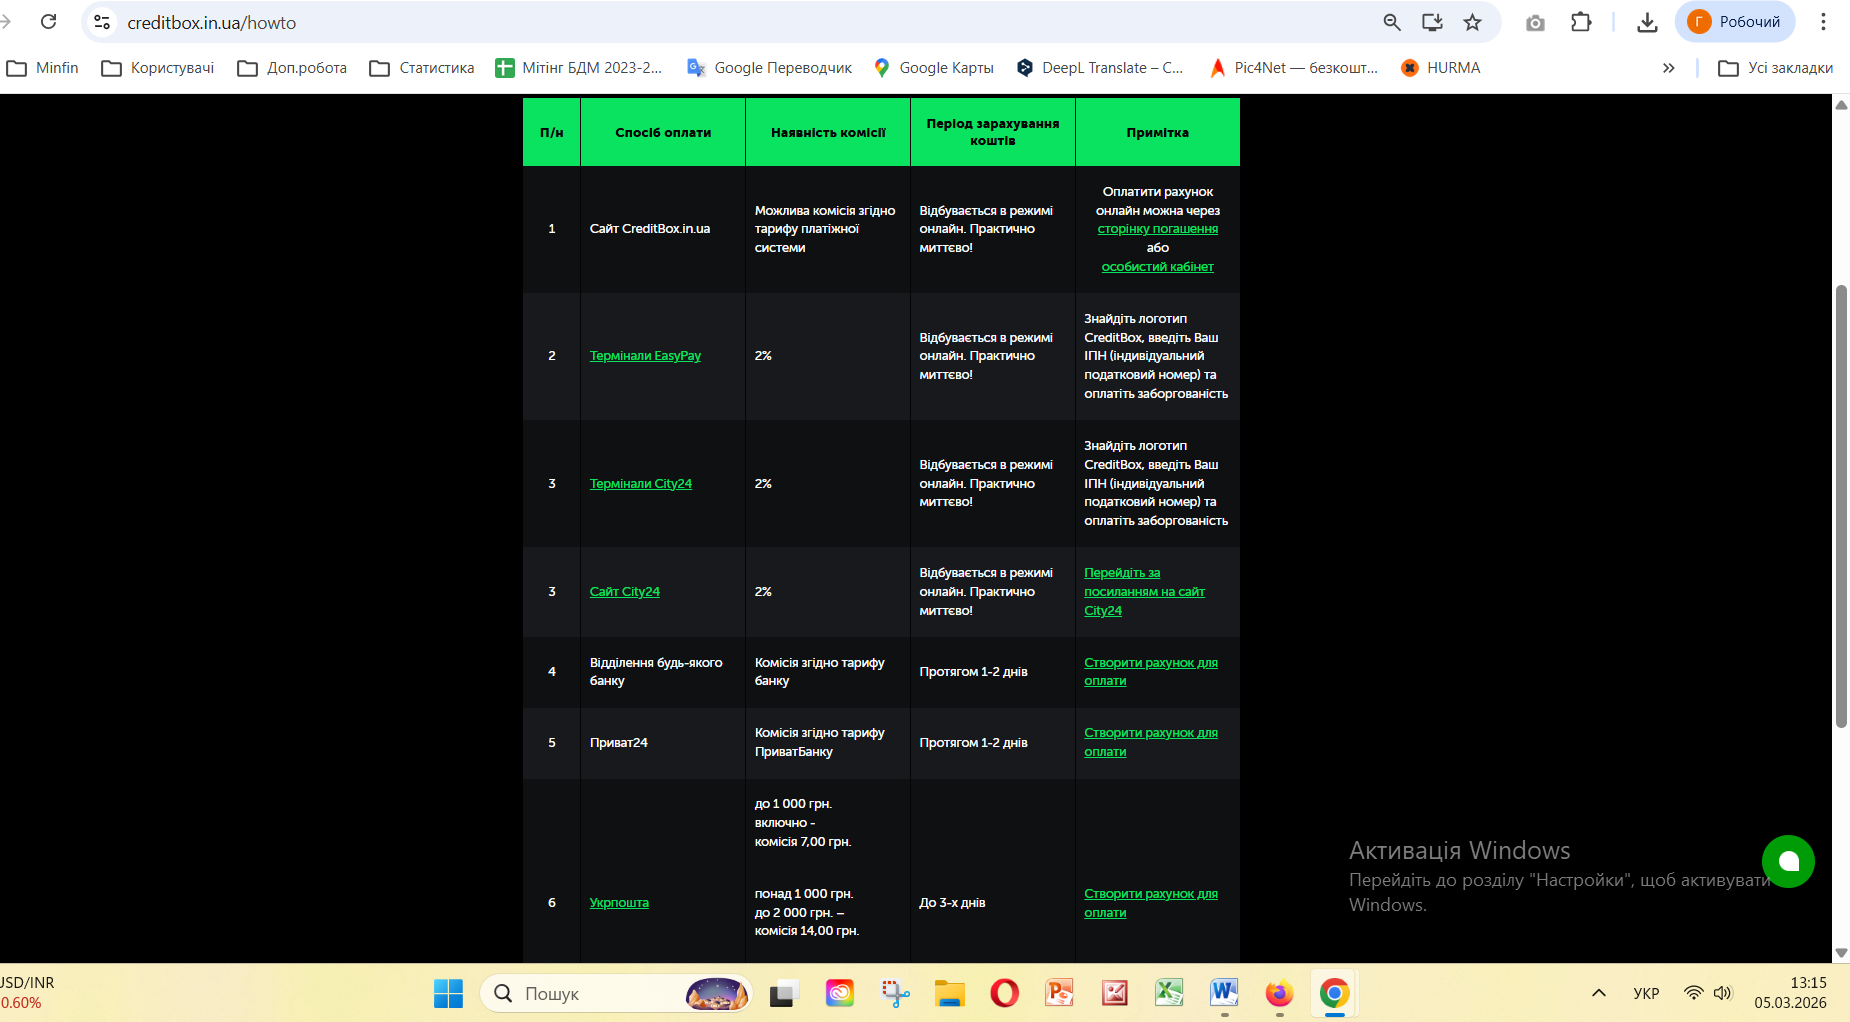Viewport: 1850px width, 1022px height.
Task: Open the Minfin bookmarks folder
Action: click(x=43, y=68)
